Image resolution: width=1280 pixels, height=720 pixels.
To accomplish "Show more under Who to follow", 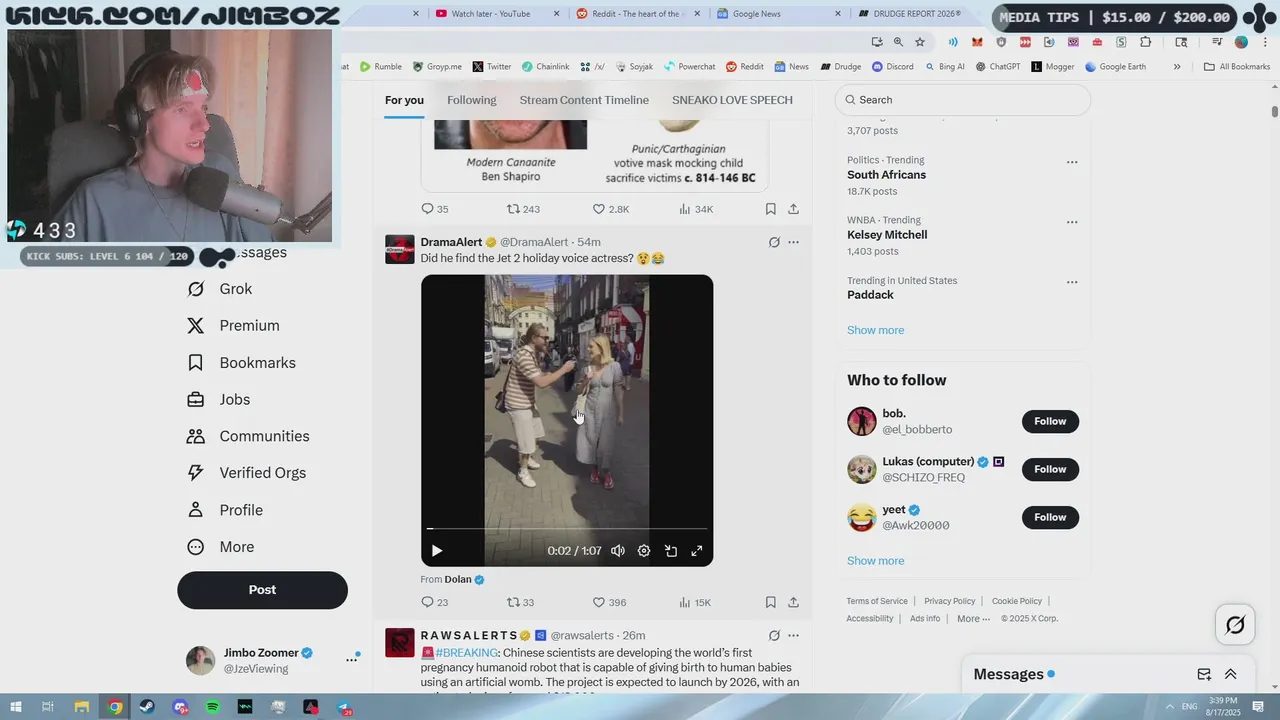I will (875, 561).
